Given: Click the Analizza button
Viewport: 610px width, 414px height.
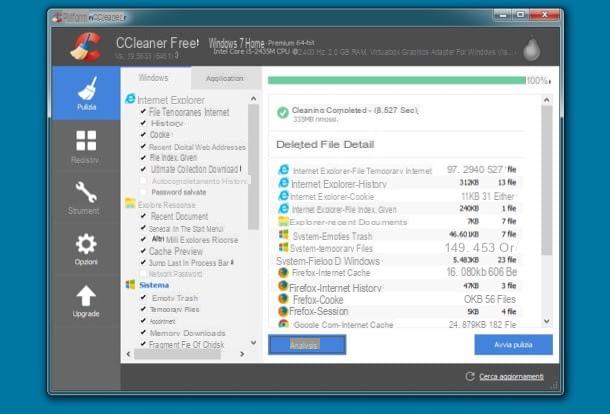Looking at the screenshot, I should click(307, 344).
